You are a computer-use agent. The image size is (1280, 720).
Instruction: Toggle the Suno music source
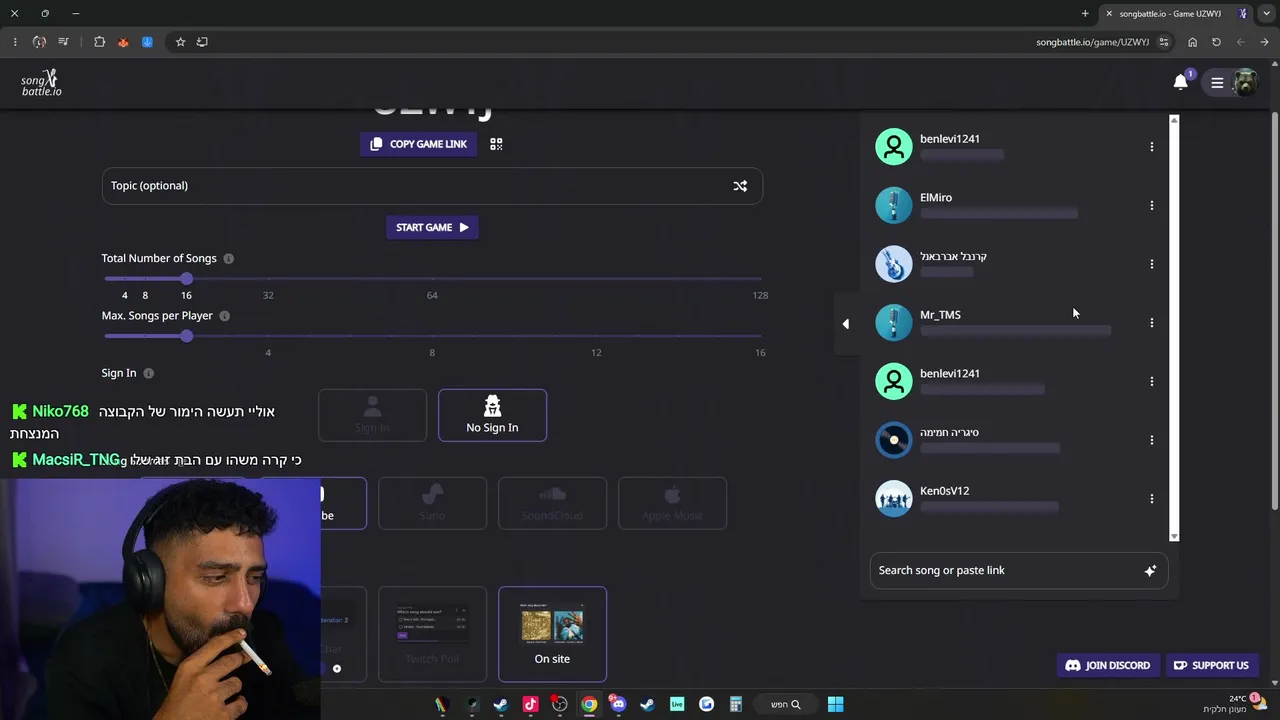[x=432, y=503]
